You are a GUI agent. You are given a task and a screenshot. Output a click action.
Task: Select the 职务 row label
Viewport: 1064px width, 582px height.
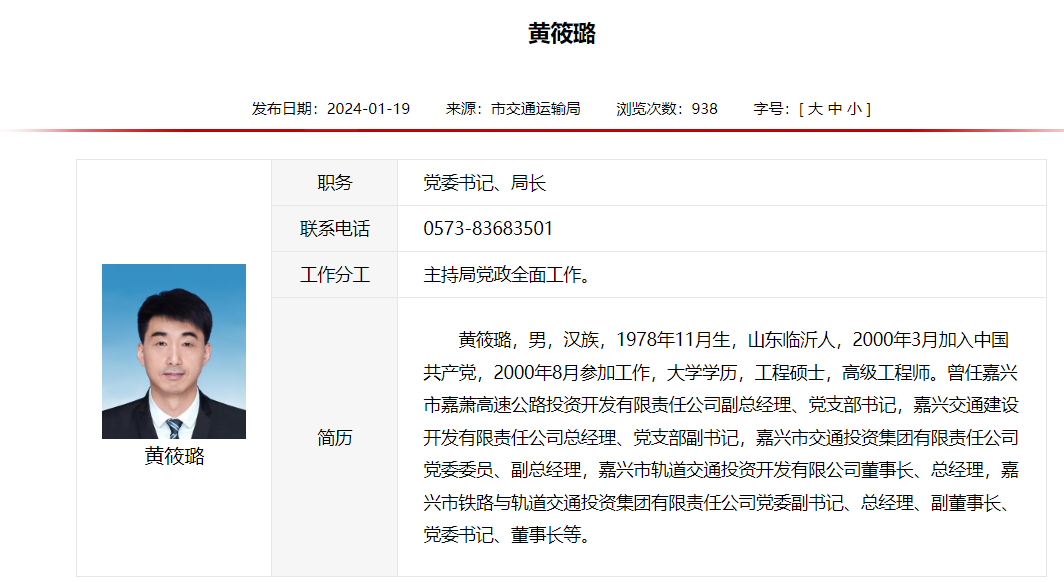335,183
